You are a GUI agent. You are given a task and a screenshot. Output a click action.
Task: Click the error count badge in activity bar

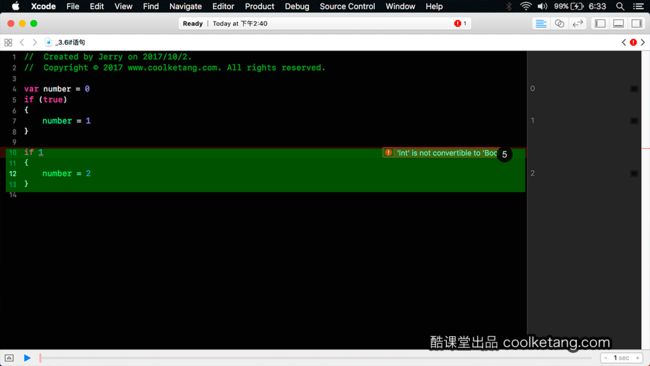pyautogui.click(x=460, y=23)
